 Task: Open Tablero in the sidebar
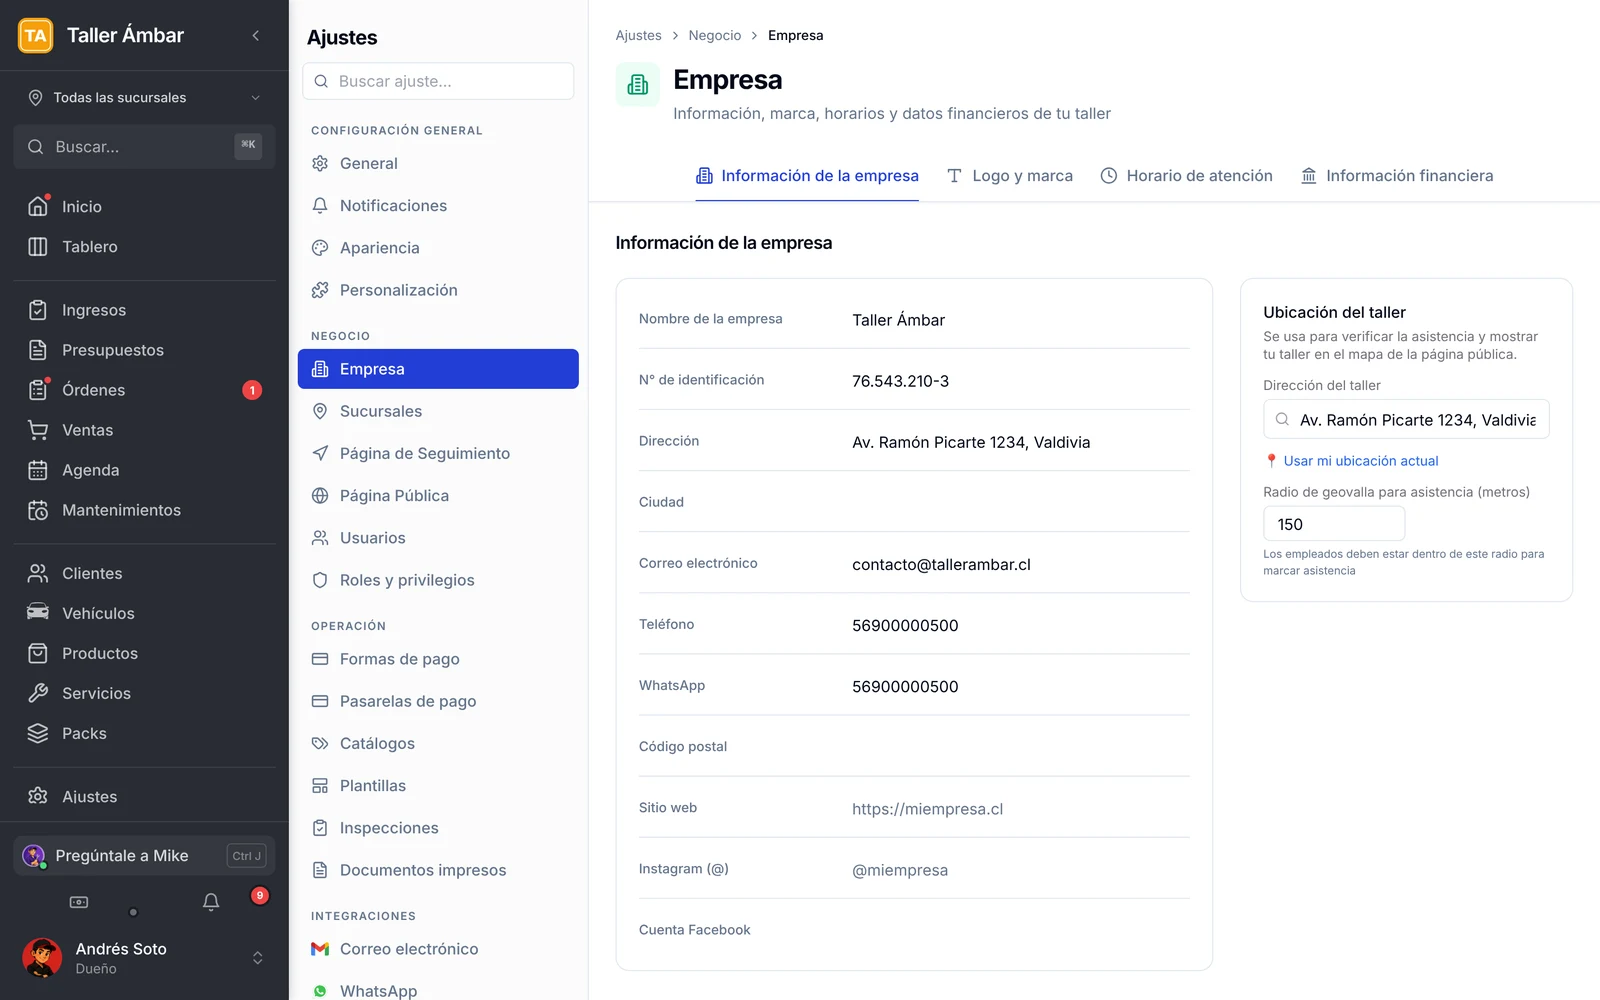click(x=144, y=246)
